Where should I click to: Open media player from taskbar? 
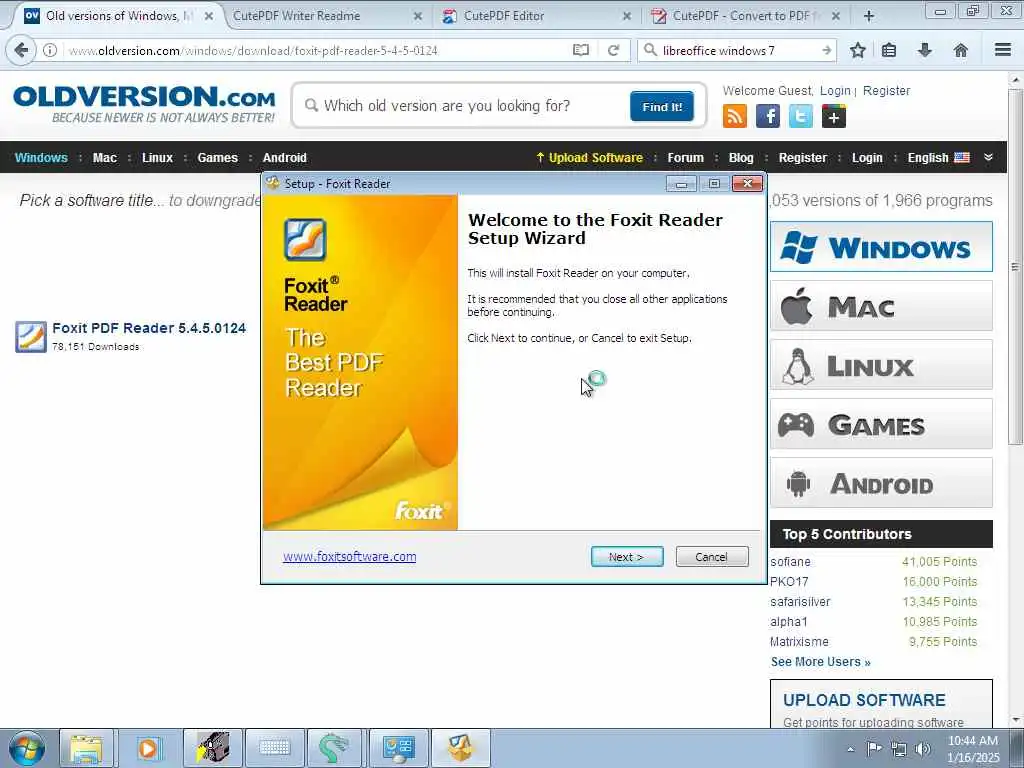click(148, 748)
